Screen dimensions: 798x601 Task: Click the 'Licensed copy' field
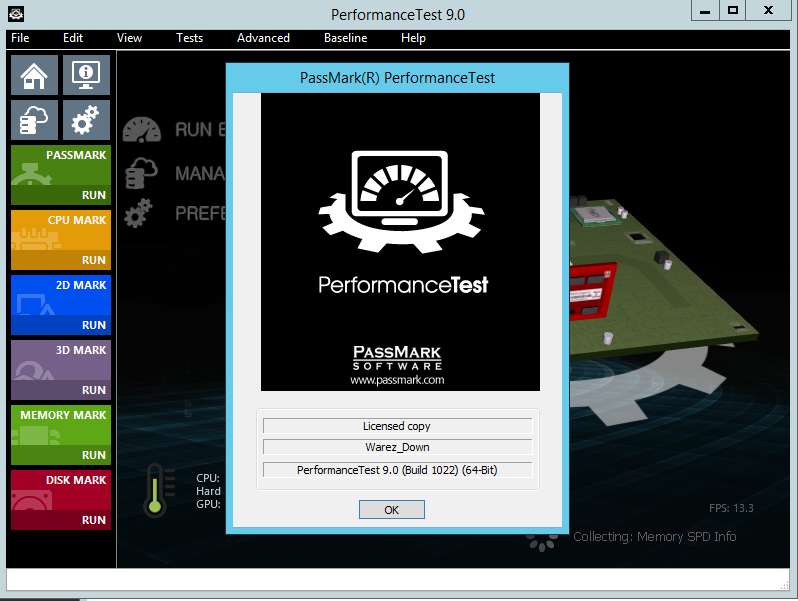(x=397, y=426)
